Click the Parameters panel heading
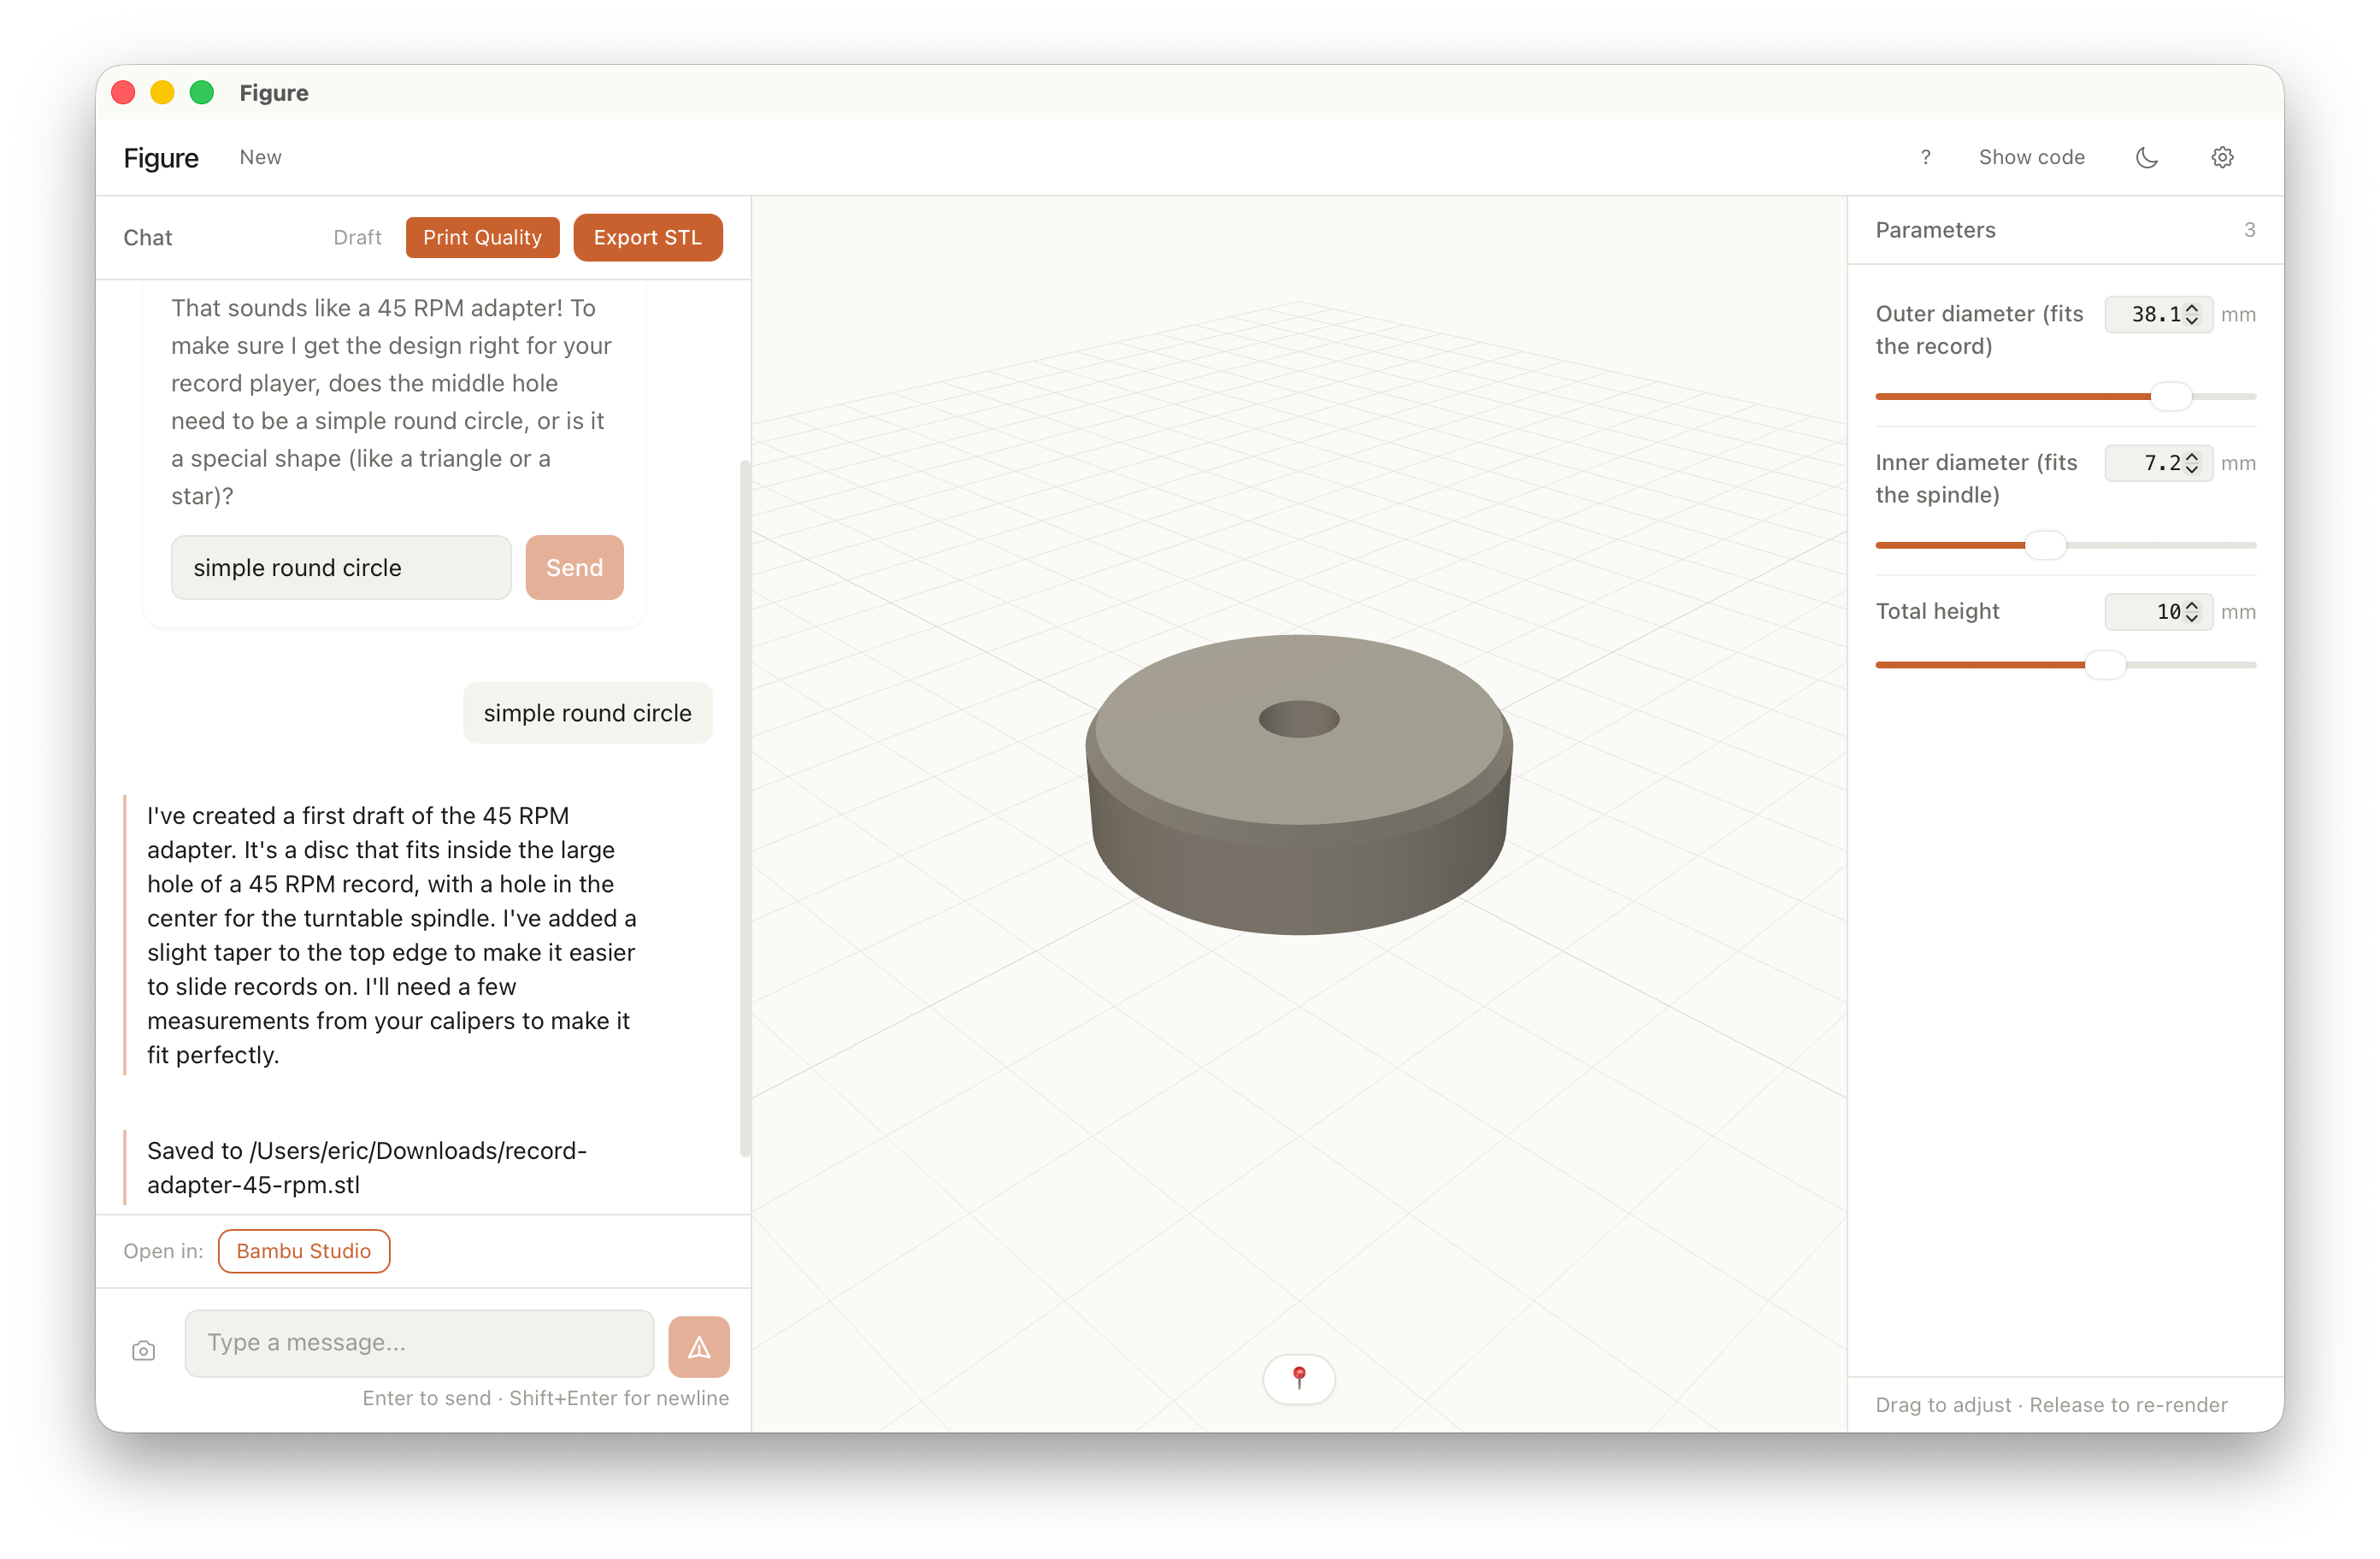 pos(1935,230)
